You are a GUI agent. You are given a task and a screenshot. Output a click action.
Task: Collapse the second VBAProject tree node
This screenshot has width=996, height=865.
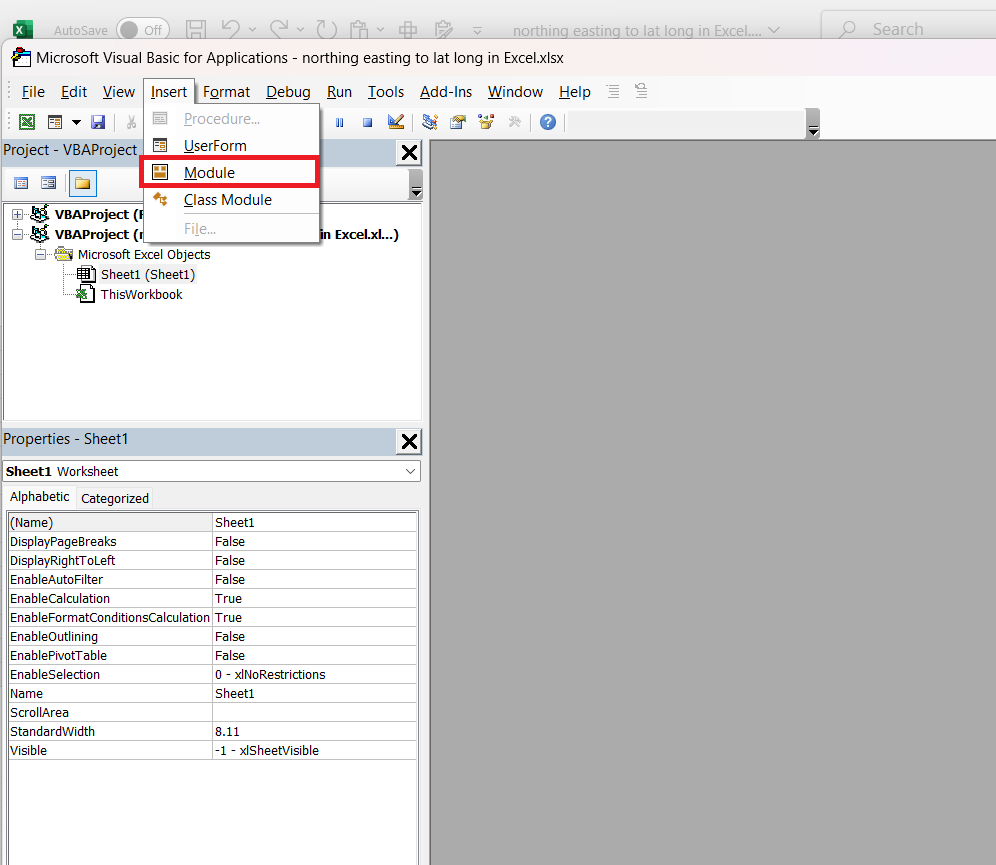click(x=18, y=234)
